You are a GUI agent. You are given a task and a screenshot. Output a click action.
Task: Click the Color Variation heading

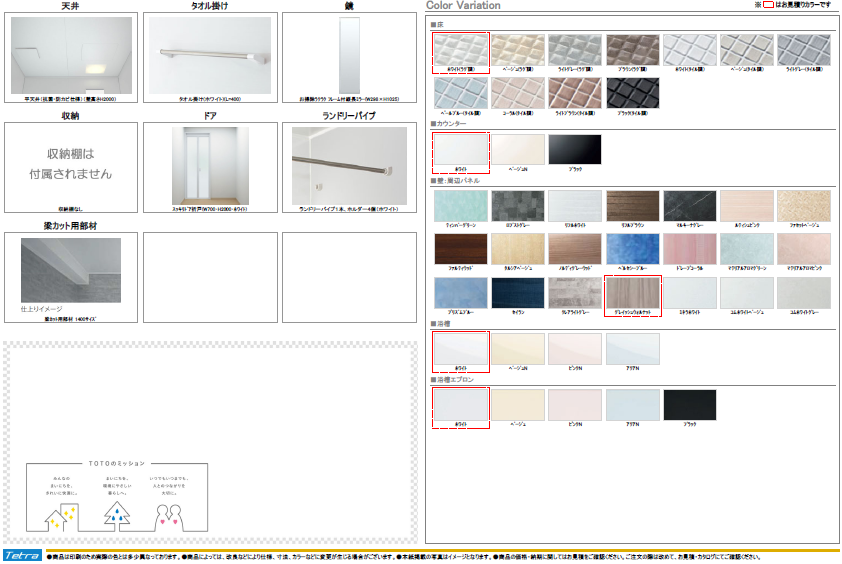pyautogui.click(x=464, y=6)
